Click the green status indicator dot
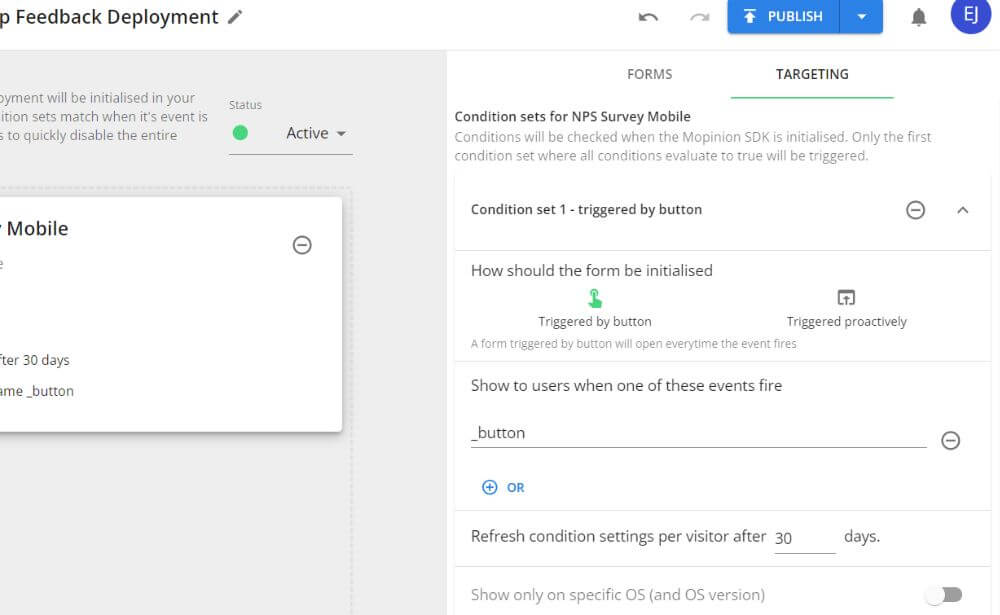This screenshot has height=615, width=1000. (x=240, y=133)
